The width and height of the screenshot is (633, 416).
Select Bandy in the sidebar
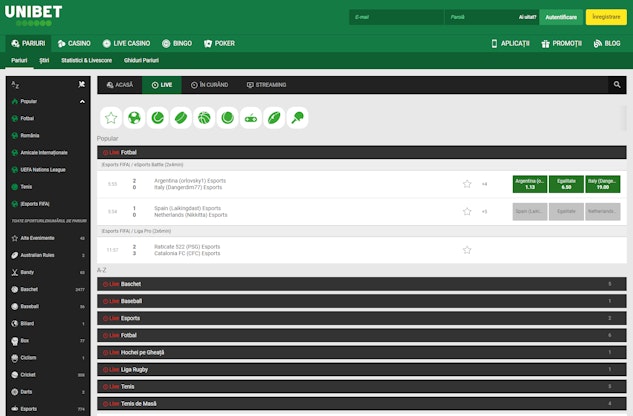tap(48, 272)
